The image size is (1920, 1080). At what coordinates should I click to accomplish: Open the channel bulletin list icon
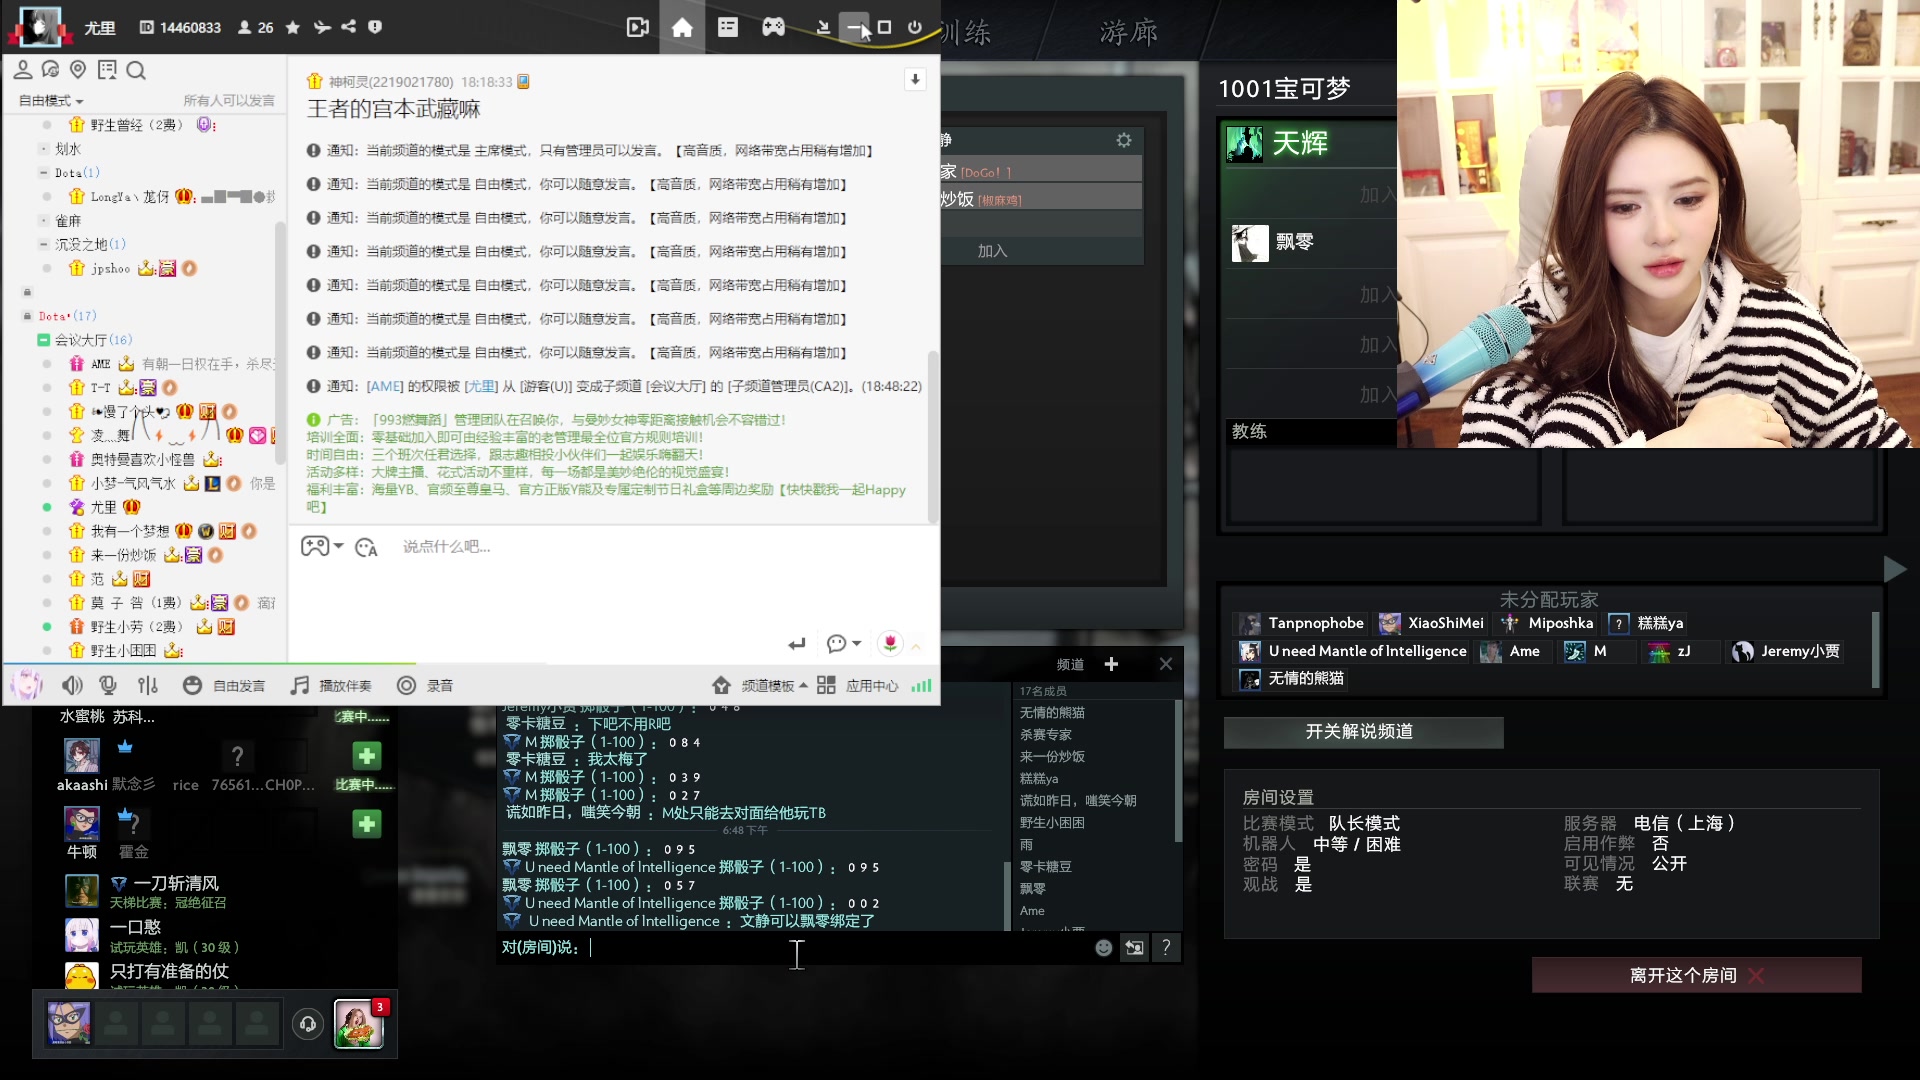click(728, 28)
